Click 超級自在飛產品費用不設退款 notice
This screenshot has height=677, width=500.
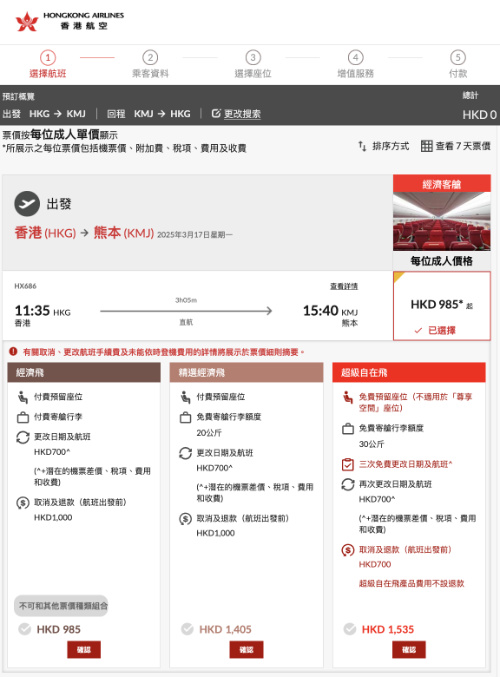point(411,583)
